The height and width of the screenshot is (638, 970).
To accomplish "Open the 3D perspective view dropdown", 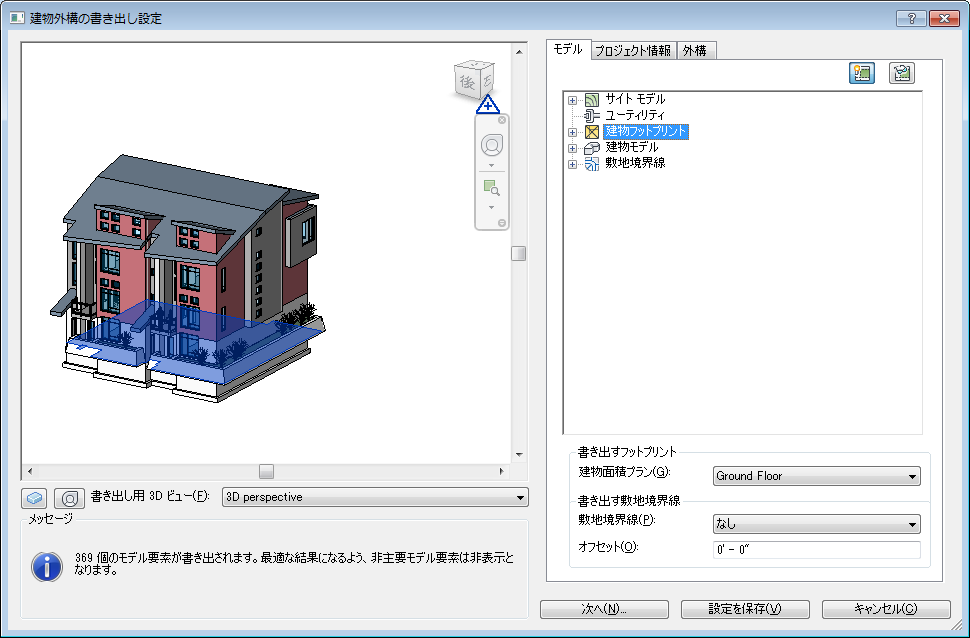I will coord(375,498).
